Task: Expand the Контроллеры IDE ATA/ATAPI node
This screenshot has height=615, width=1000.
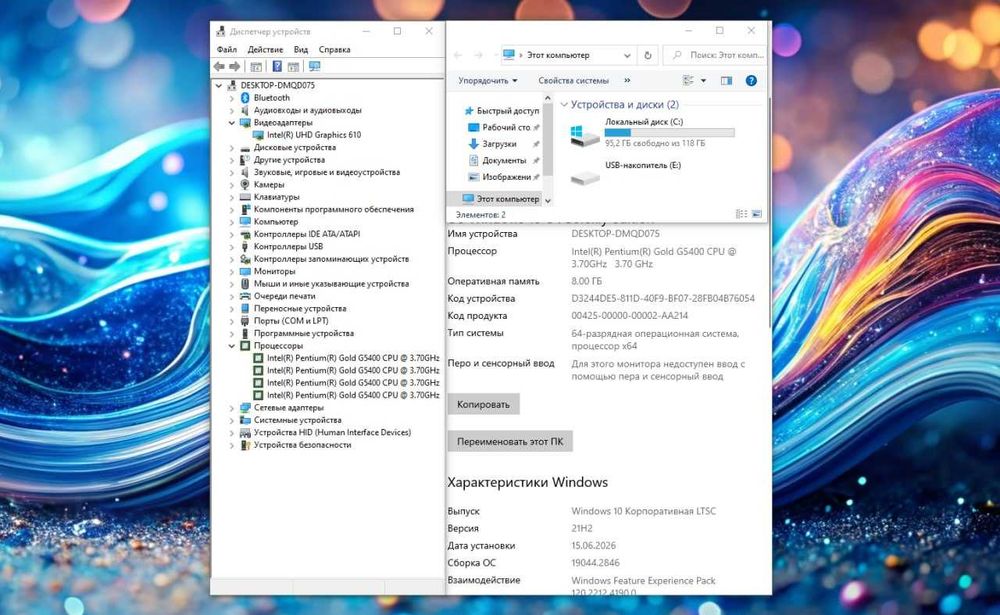Action: (232, 234)
